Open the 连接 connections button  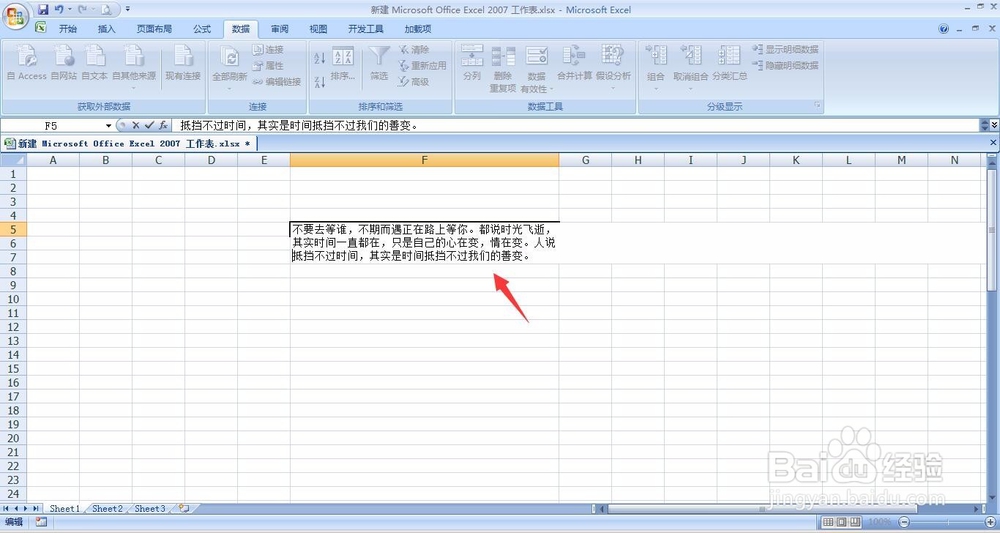tap(268, 49)
